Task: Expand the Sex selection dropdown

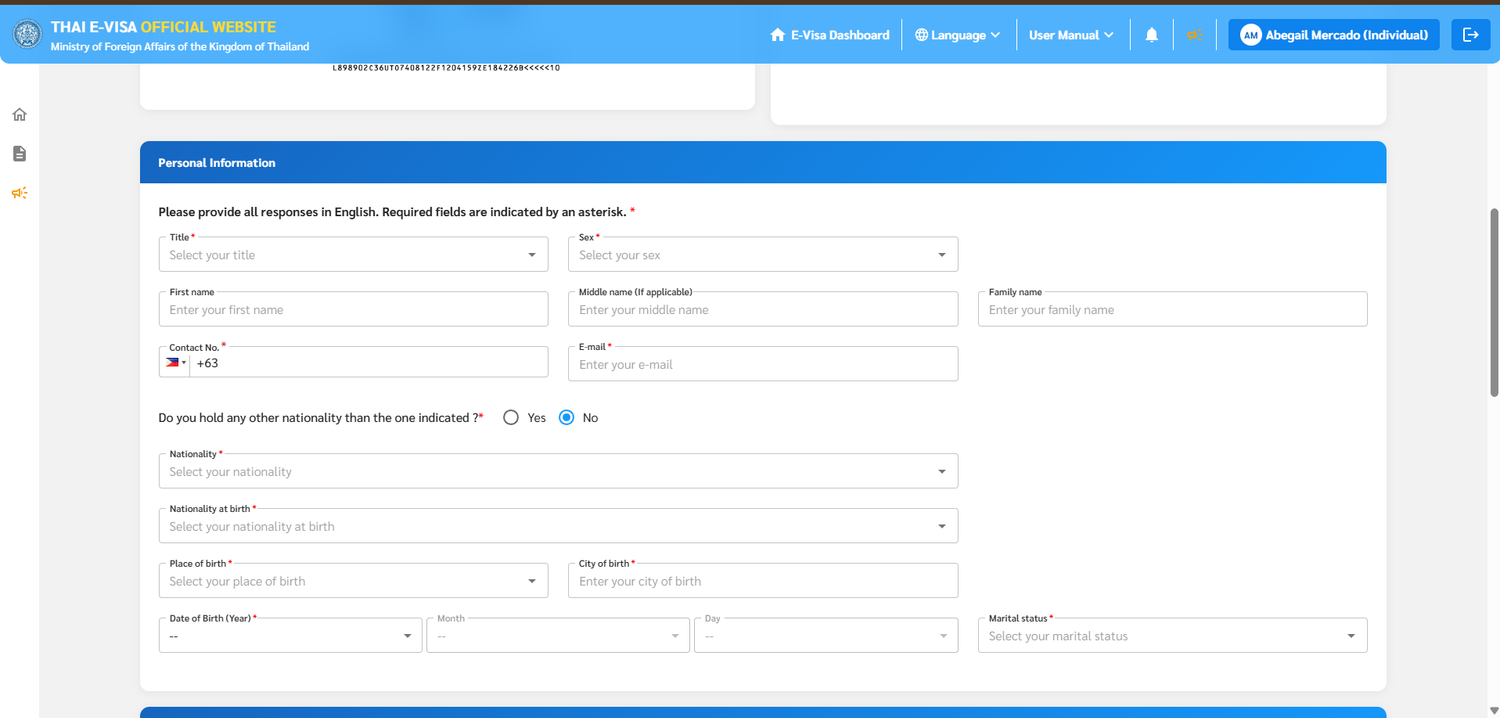Action: 763,255
